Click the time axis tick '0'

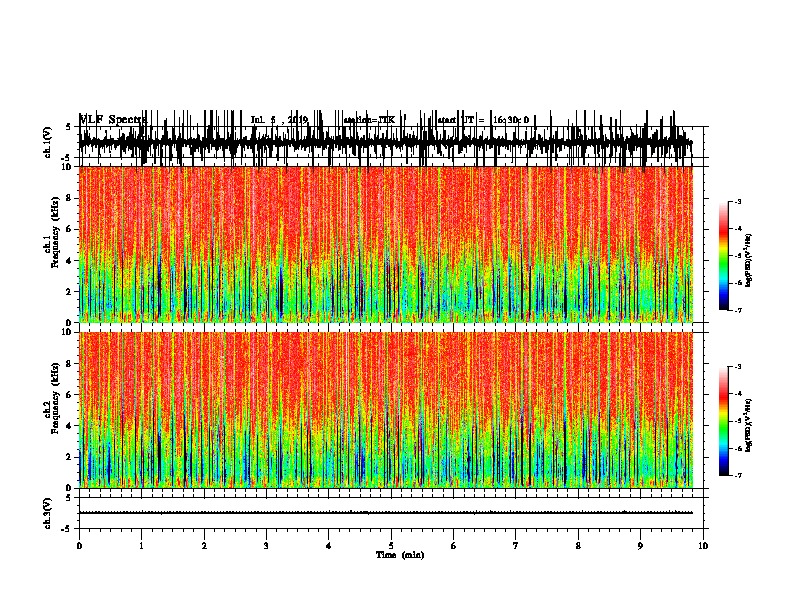(79, 546)
